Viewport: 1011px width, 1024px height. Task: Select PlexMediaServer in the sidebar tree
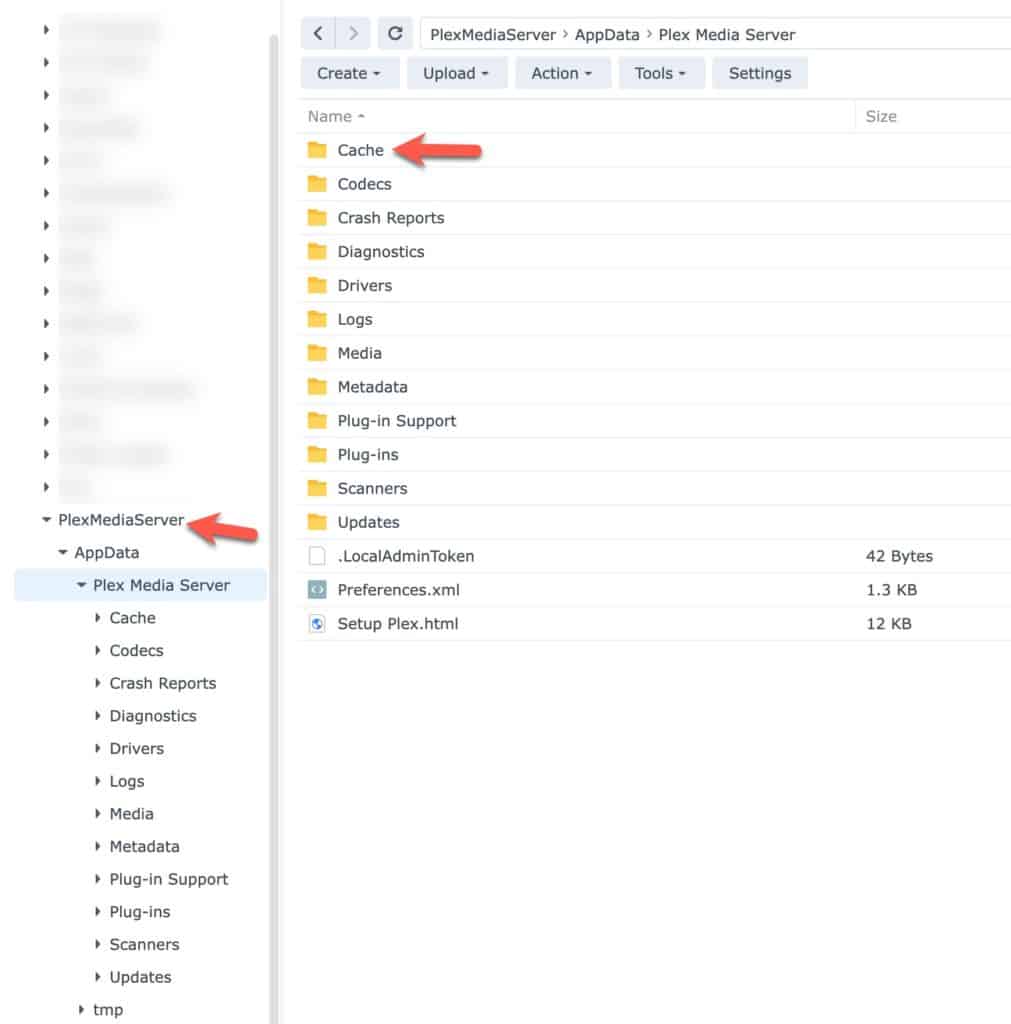point(121,520)
